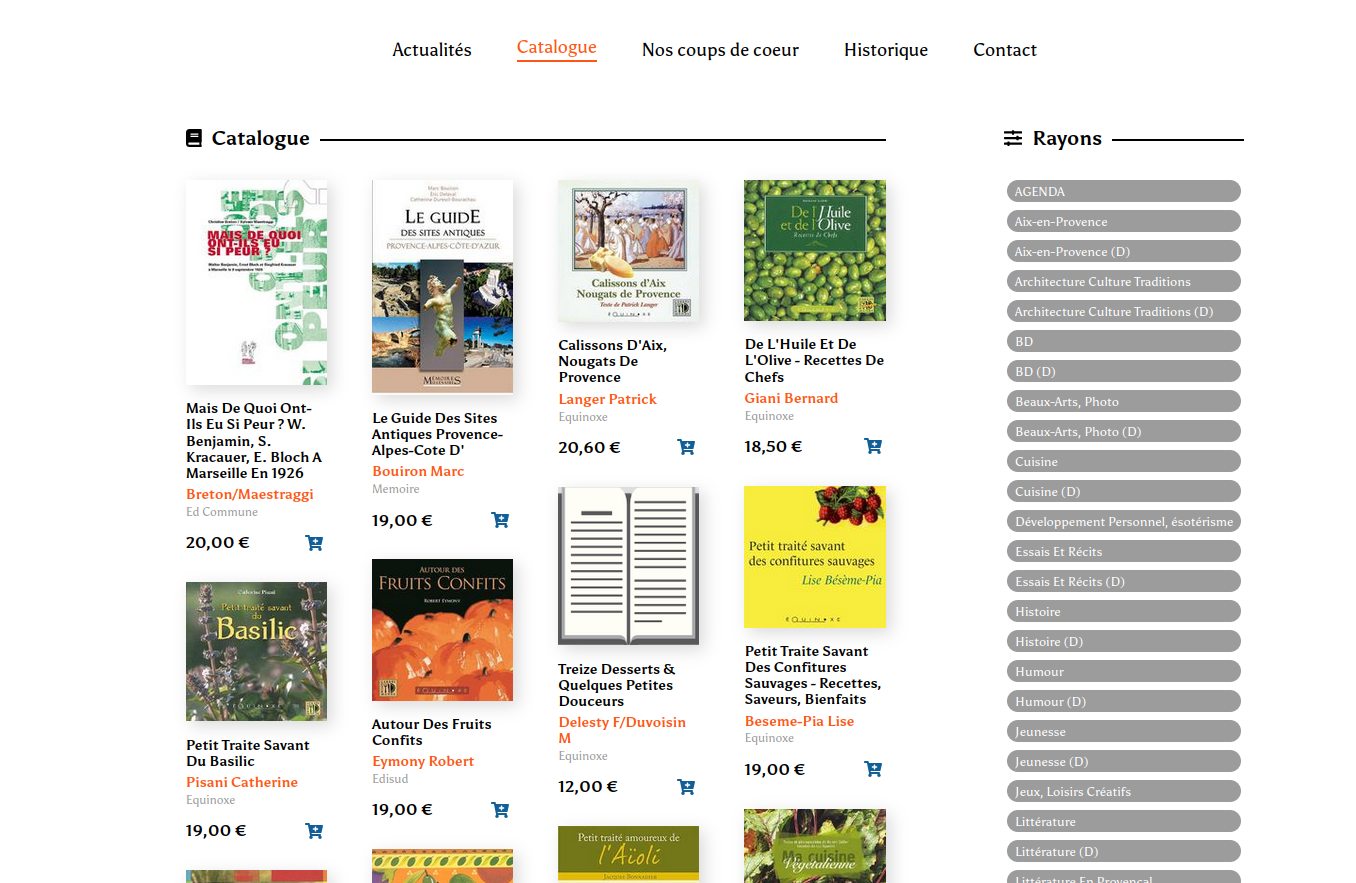The image size is (1356, 883).
Task: Open the Contact page
Action: tap(1005, 50)
